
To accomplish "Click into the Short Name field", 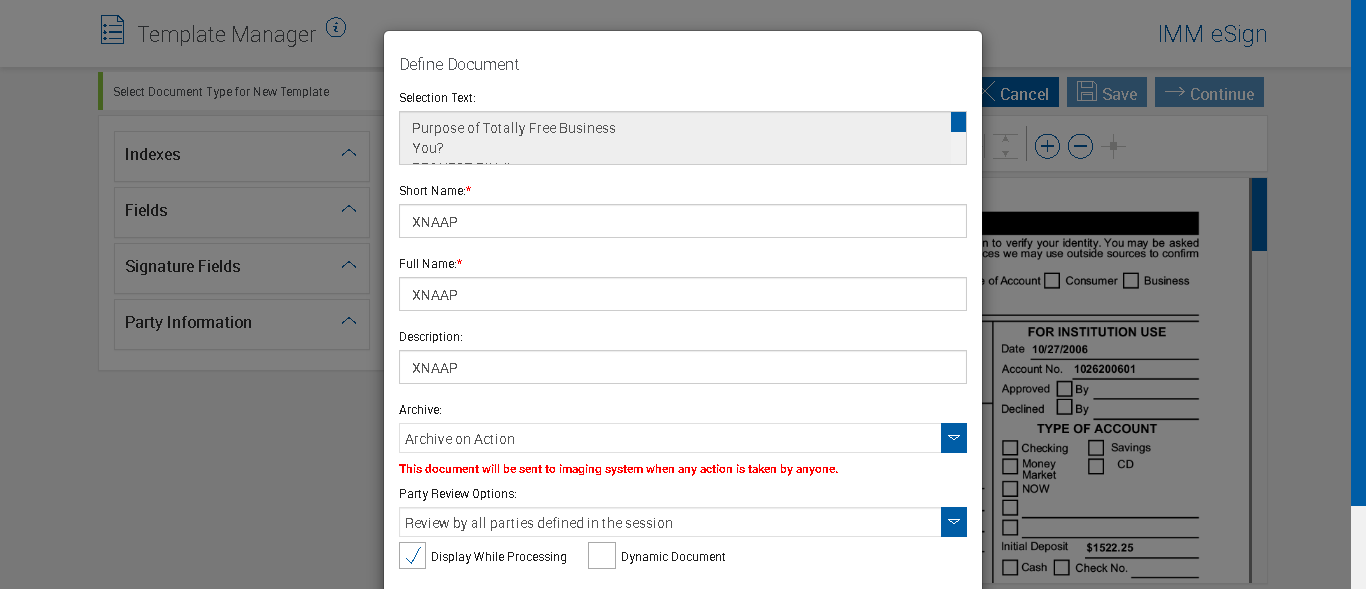I will tap(682, 221).
